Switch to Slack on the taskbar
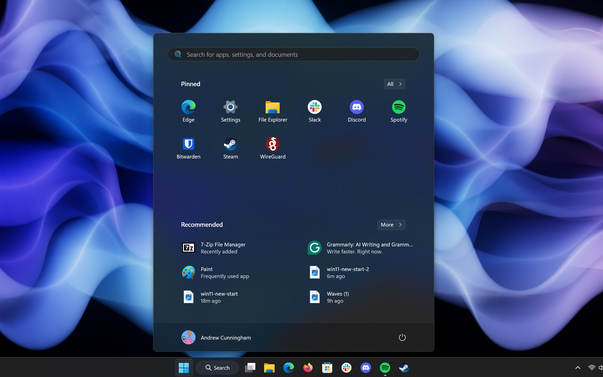The width and height of the screenshot is (603, 377). [x=346, y=368]
